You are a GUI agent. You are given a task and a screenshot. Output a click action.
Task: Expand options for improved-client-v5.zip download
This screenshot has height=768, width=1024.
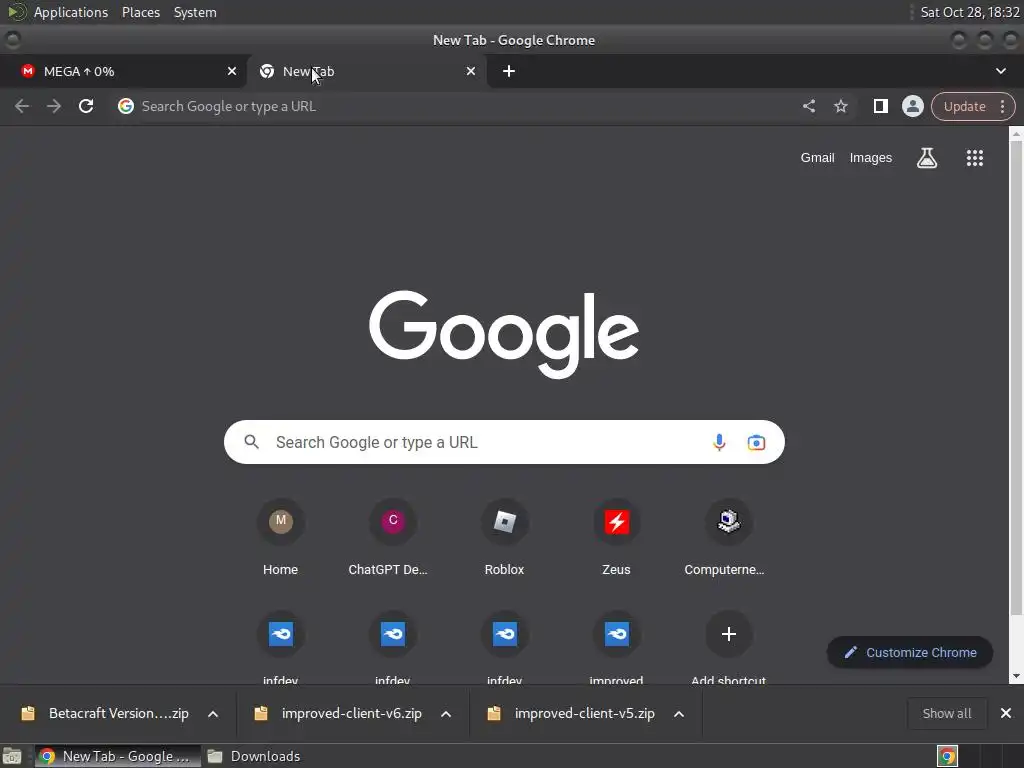pos(679,714)
